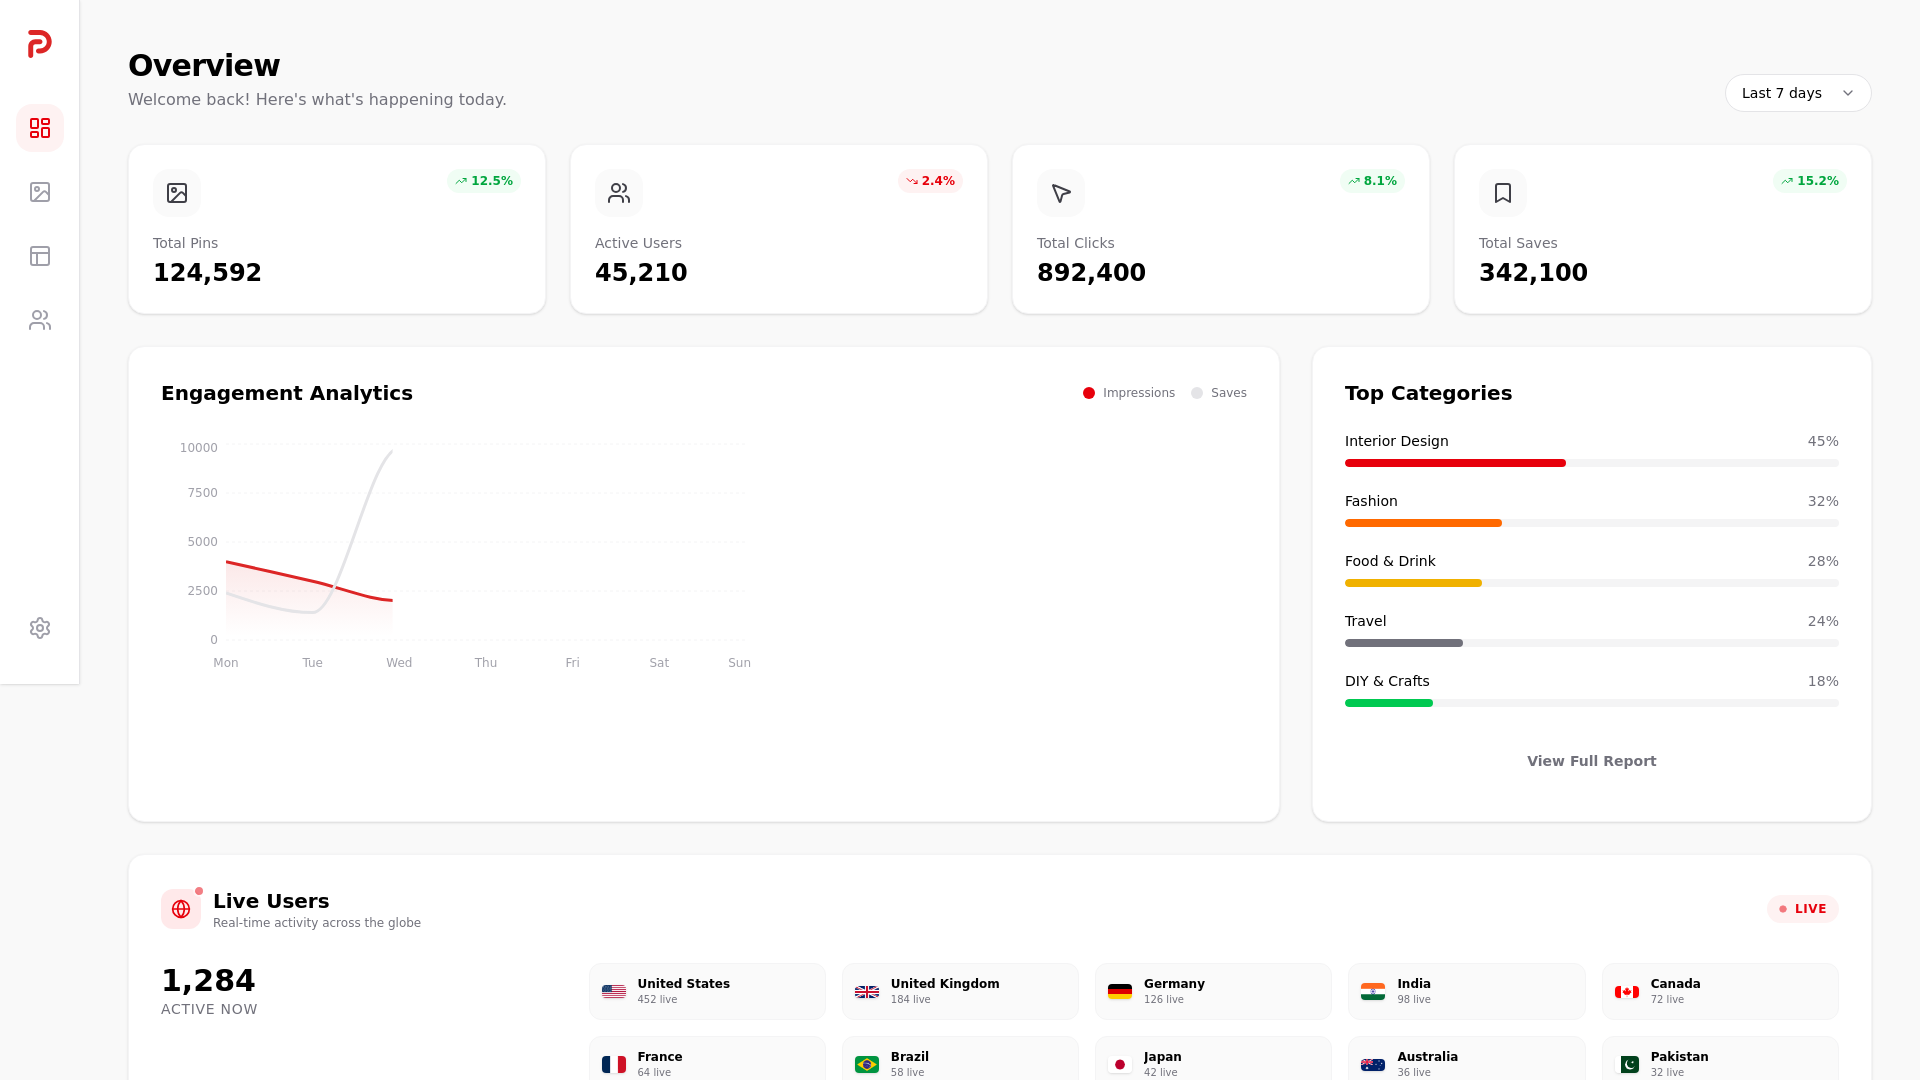
Task: Click the 2.4% downward trend badge
Action: (930, 181)
